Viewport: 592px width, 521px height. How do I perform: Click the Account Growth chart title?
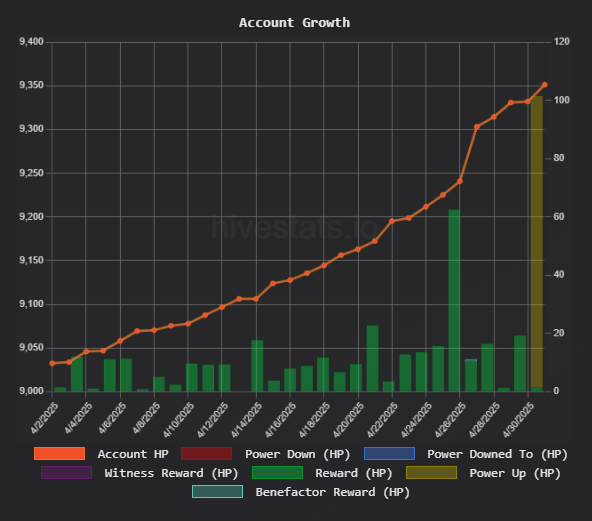(x=294, y=23)
